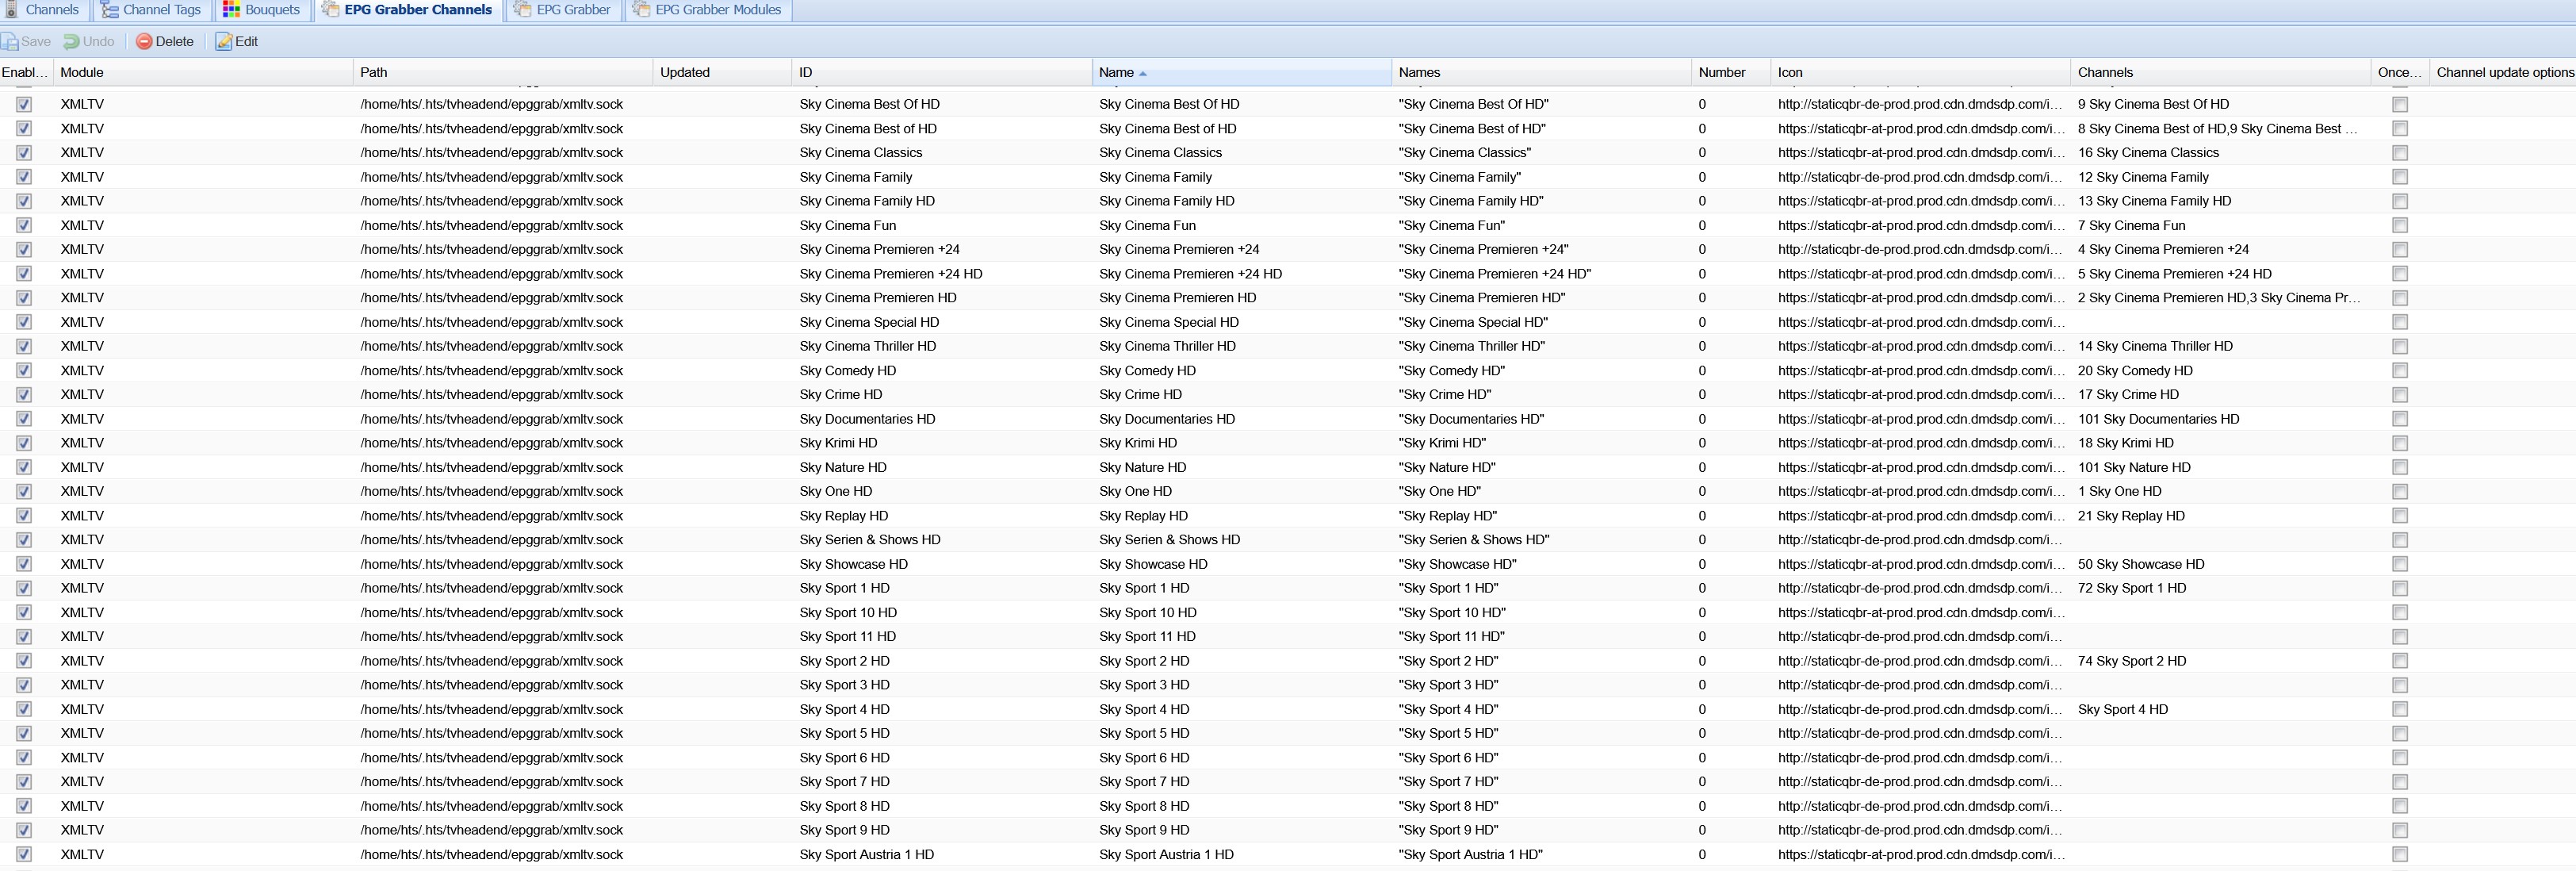Screen dimensions: 2576x871
Task: Toggle the sort arrow on Name column
Action: click(1143, 73)
